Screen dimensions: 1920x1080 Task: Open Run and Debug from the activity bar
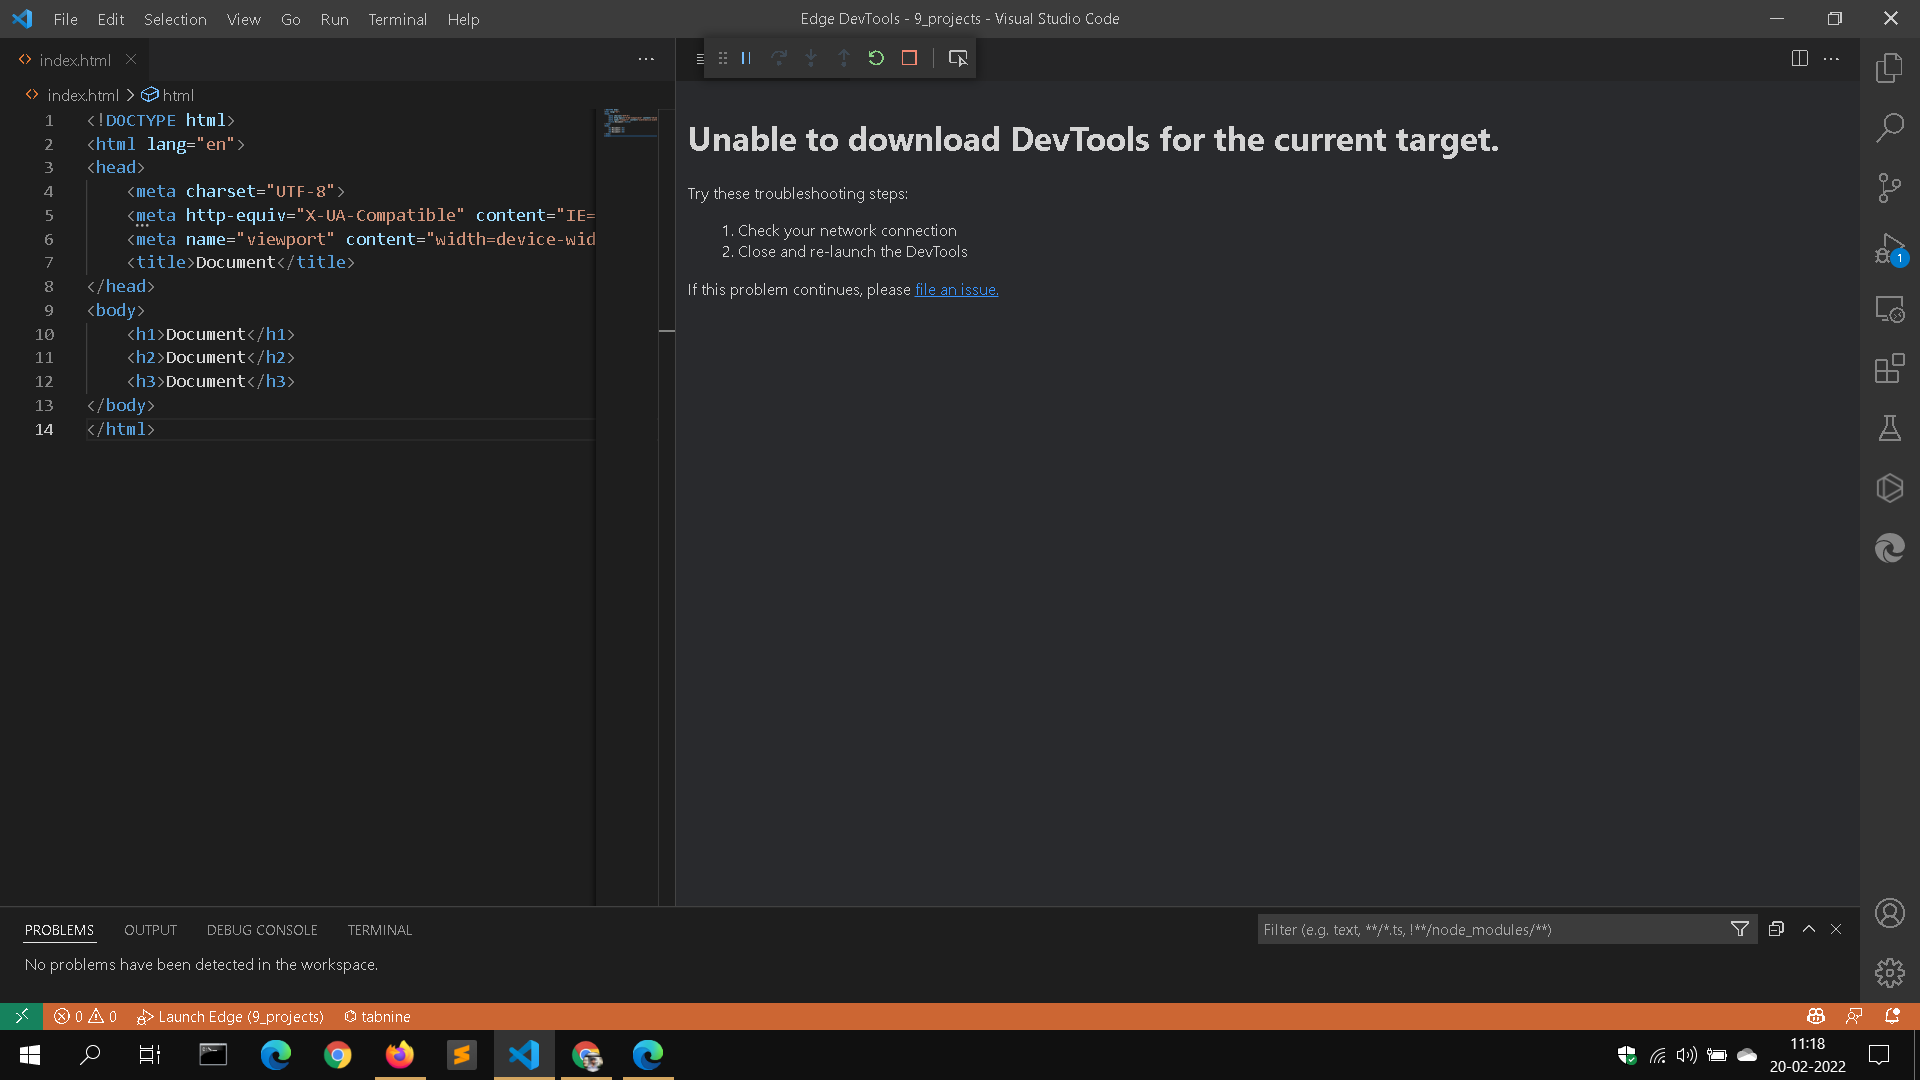(x=1890, y=248)
